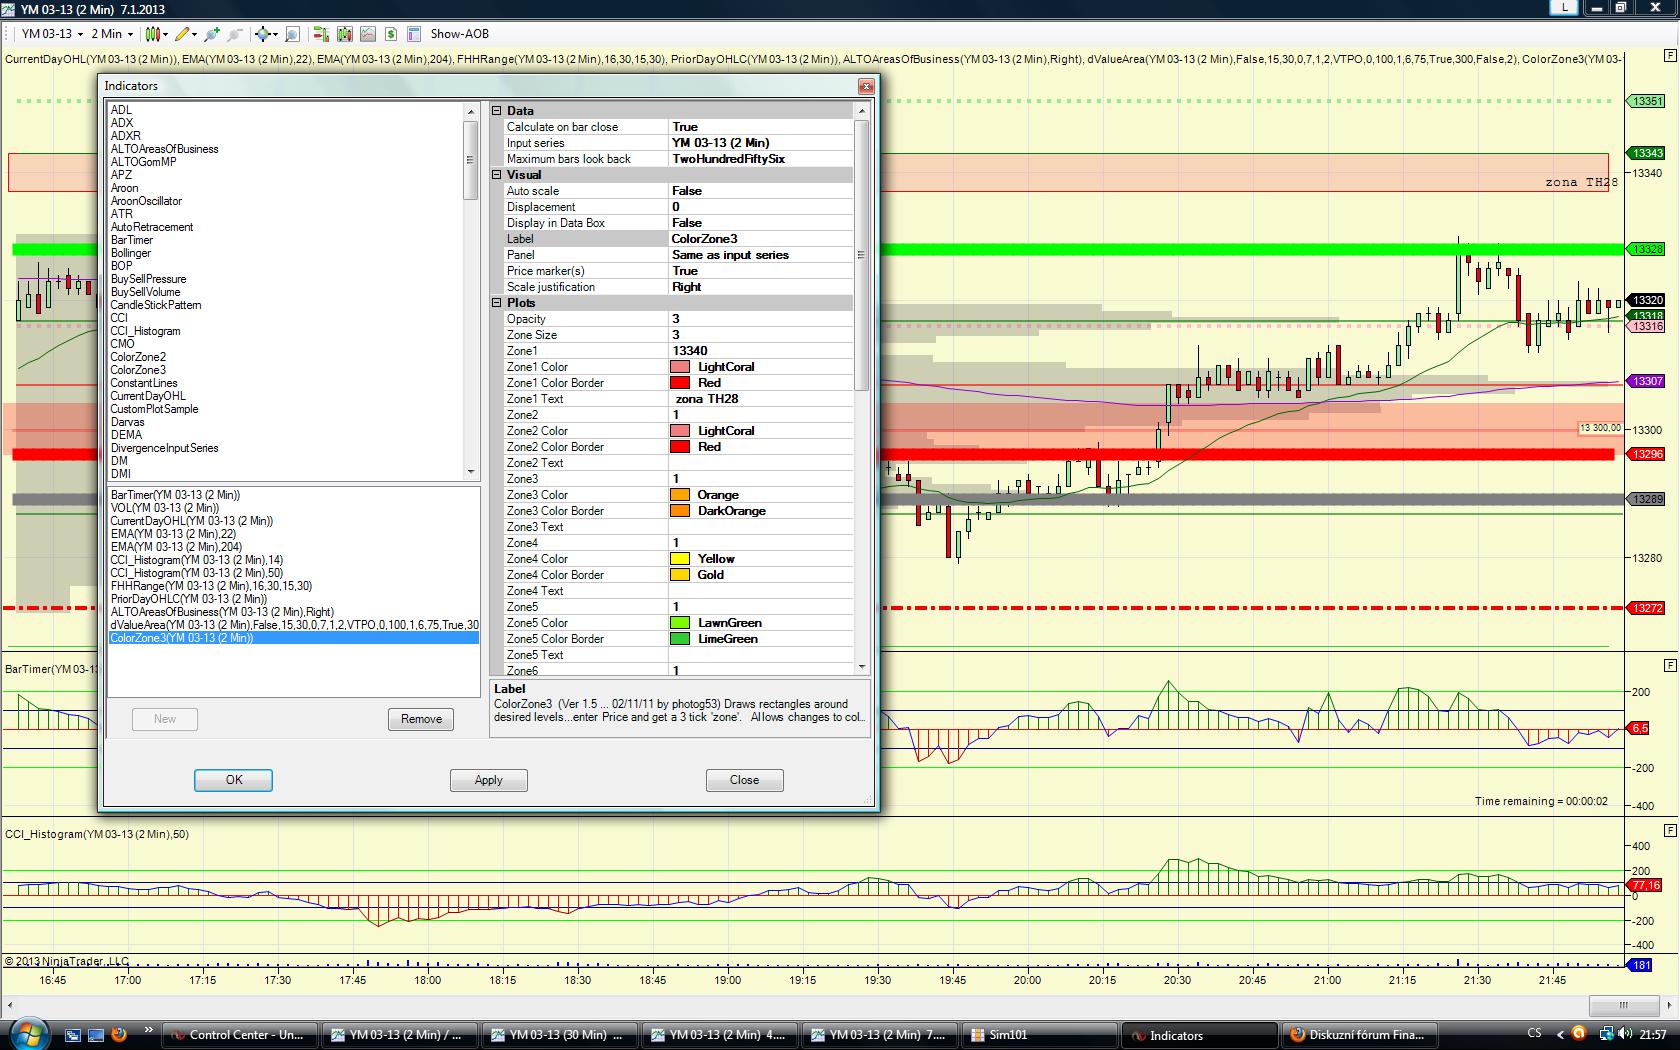1680x1050 pixels.
Task: Pick Zone1 Color LightCoral swatch
Action: coord(680,367)
